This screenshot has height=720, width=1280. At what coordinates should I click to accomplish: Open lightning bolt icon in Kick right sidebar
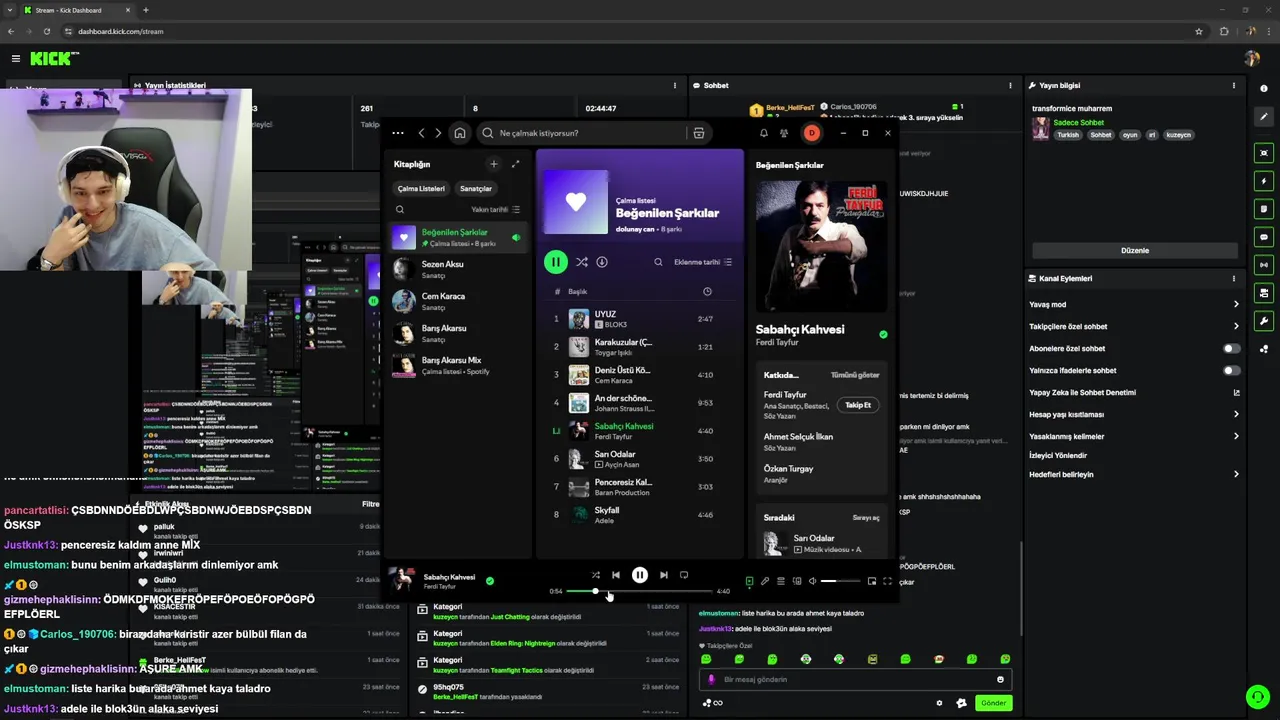tap(1264, 181)
